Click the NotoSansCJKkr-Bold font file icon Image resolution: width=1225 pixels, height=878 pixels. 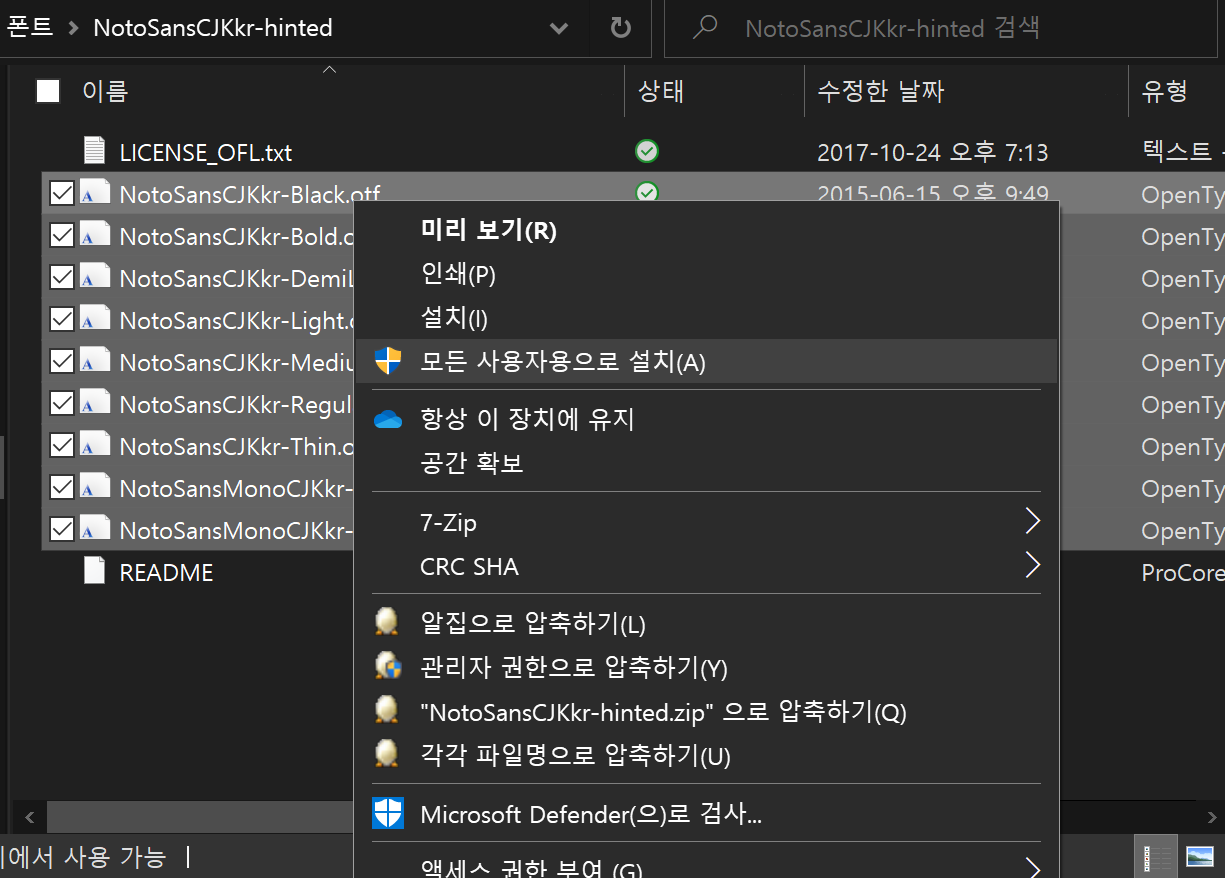coord(94,235)
